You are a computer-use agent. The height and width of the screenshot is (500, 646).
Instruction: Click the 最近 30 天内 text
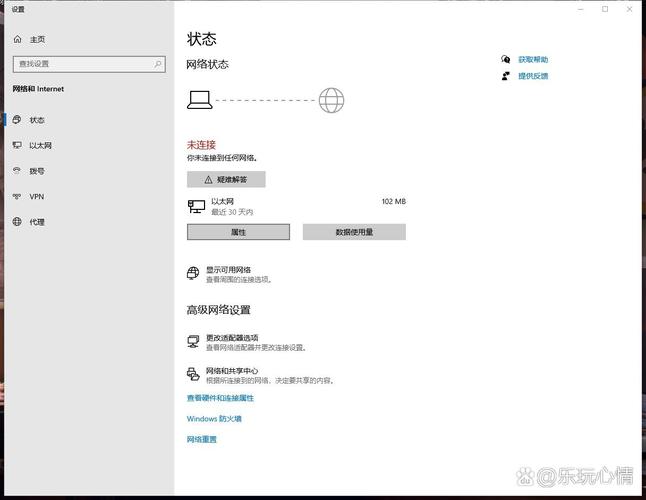click(232, 212)
